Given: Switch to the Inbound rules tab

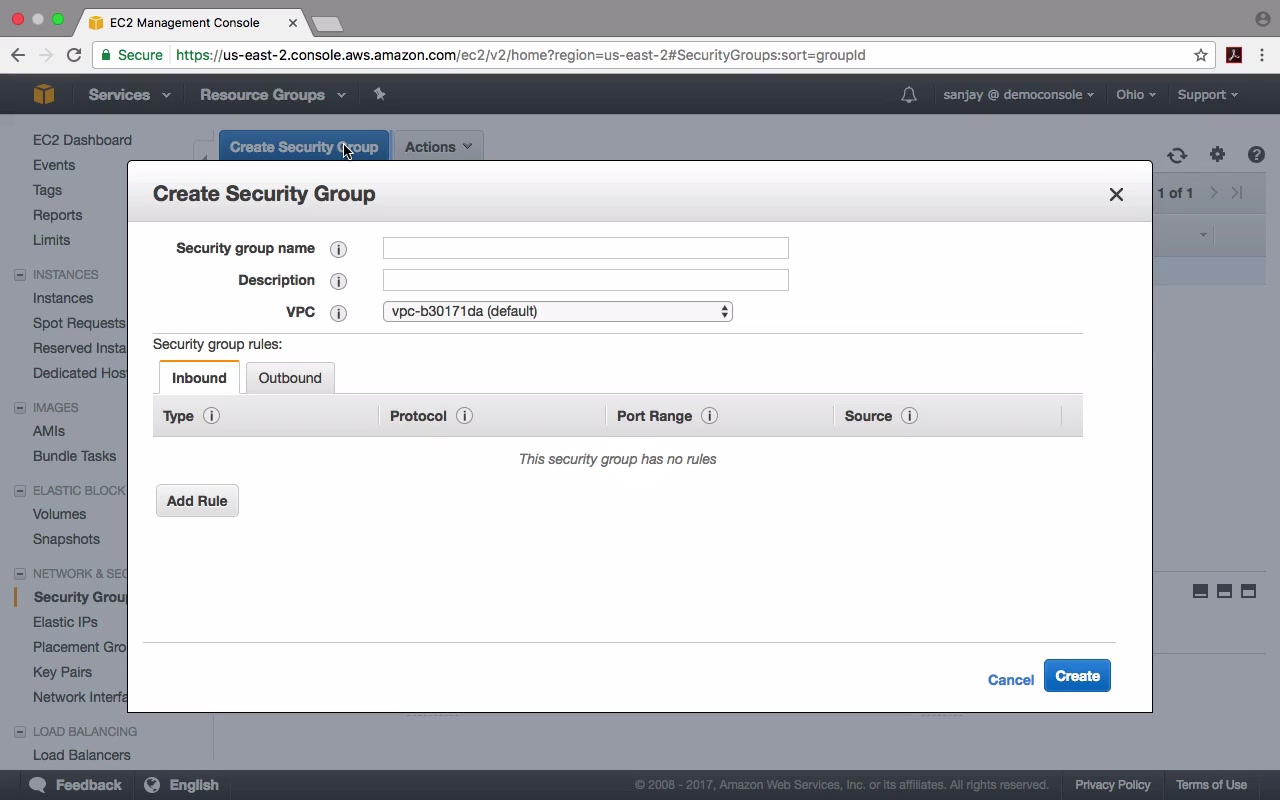Looking at the screenshot, I should [x=199, y=378].
